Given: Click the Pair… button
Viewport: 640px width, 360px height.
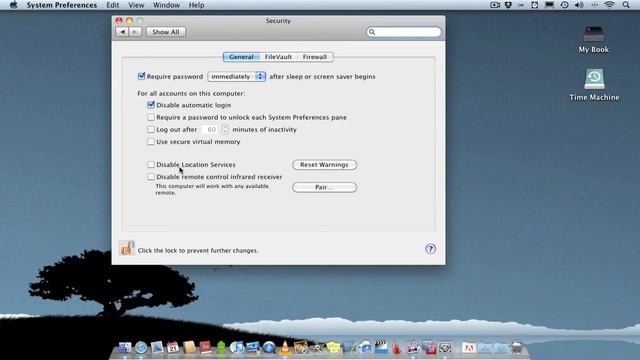Looking at the screenshot, I should click(324, 187).
